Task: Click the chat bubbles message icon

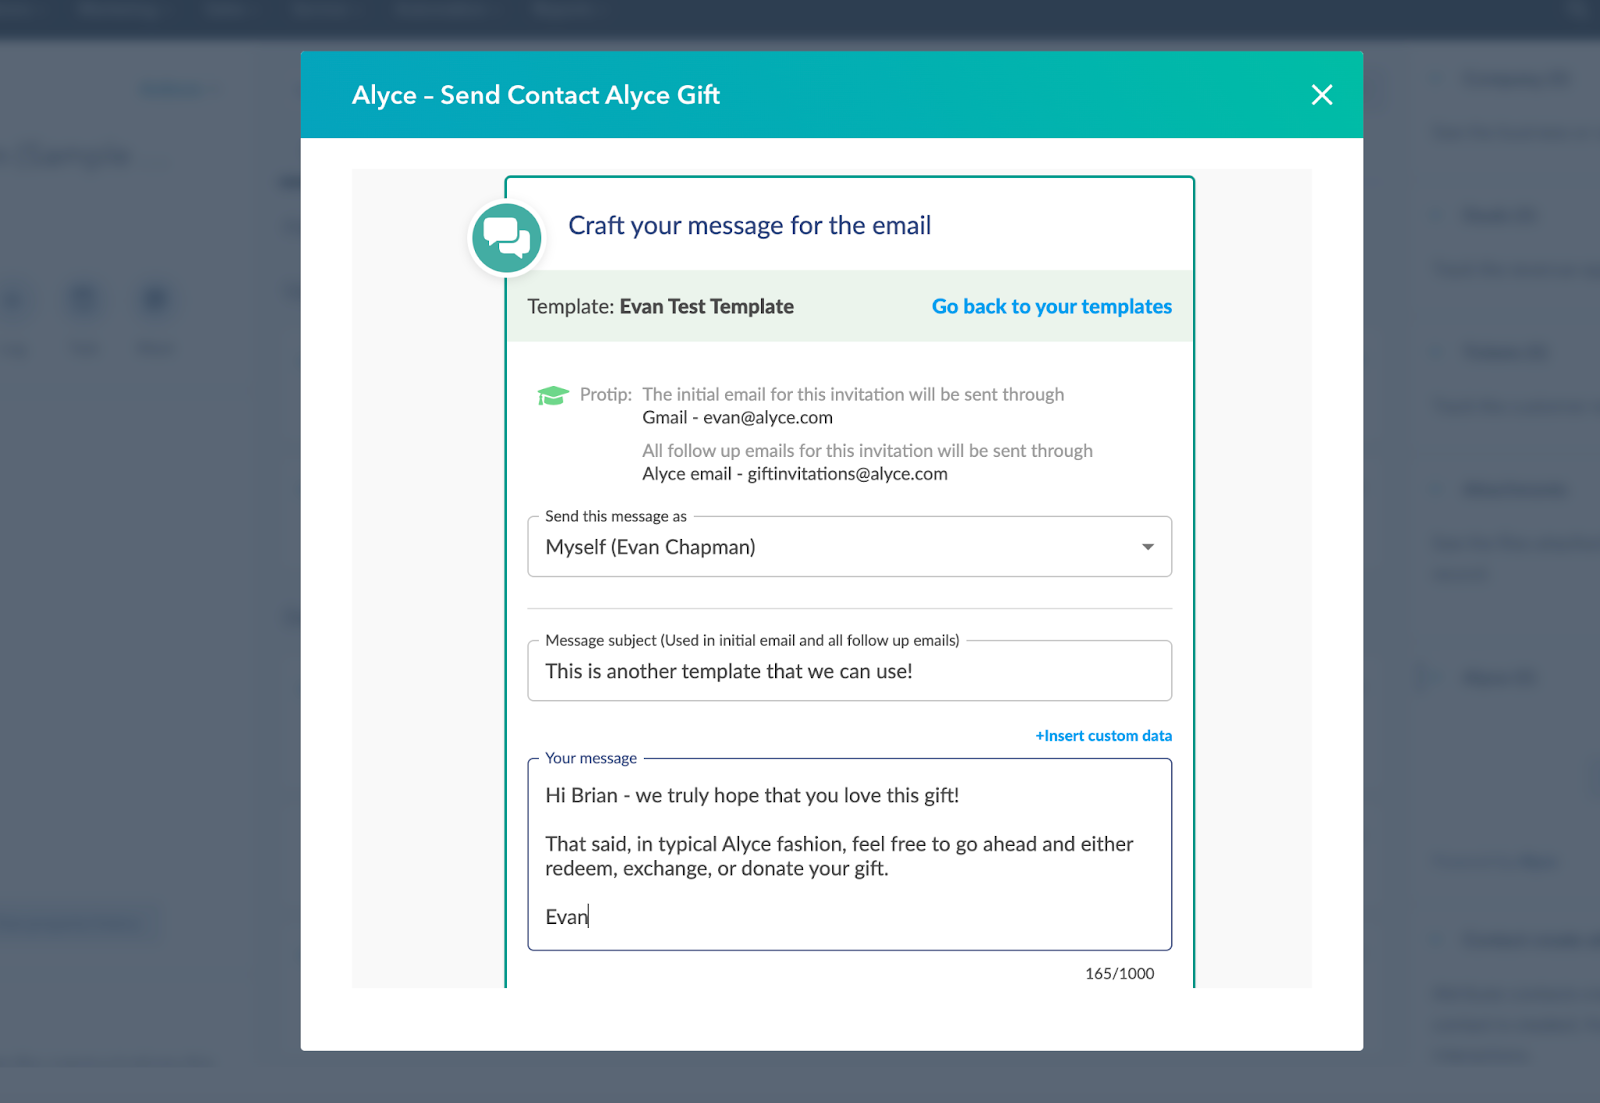Action: 507,238
